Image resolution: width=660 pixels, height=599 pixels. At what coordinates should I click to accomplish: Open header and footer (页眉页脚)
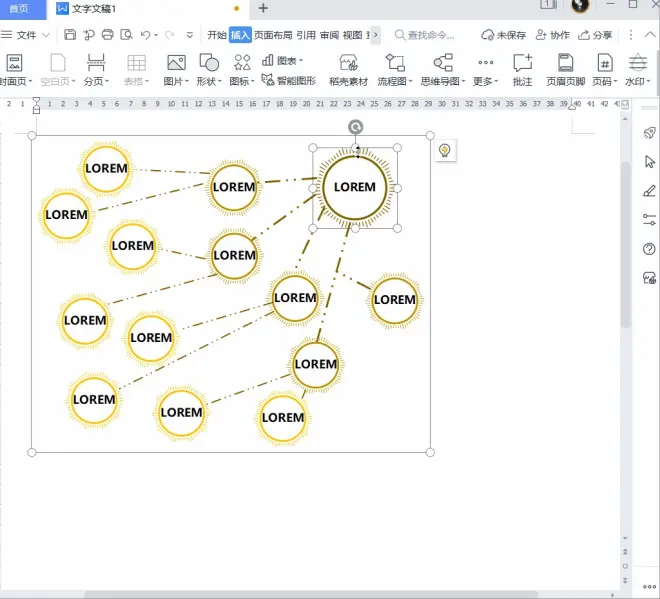click(x=565, y=70)
